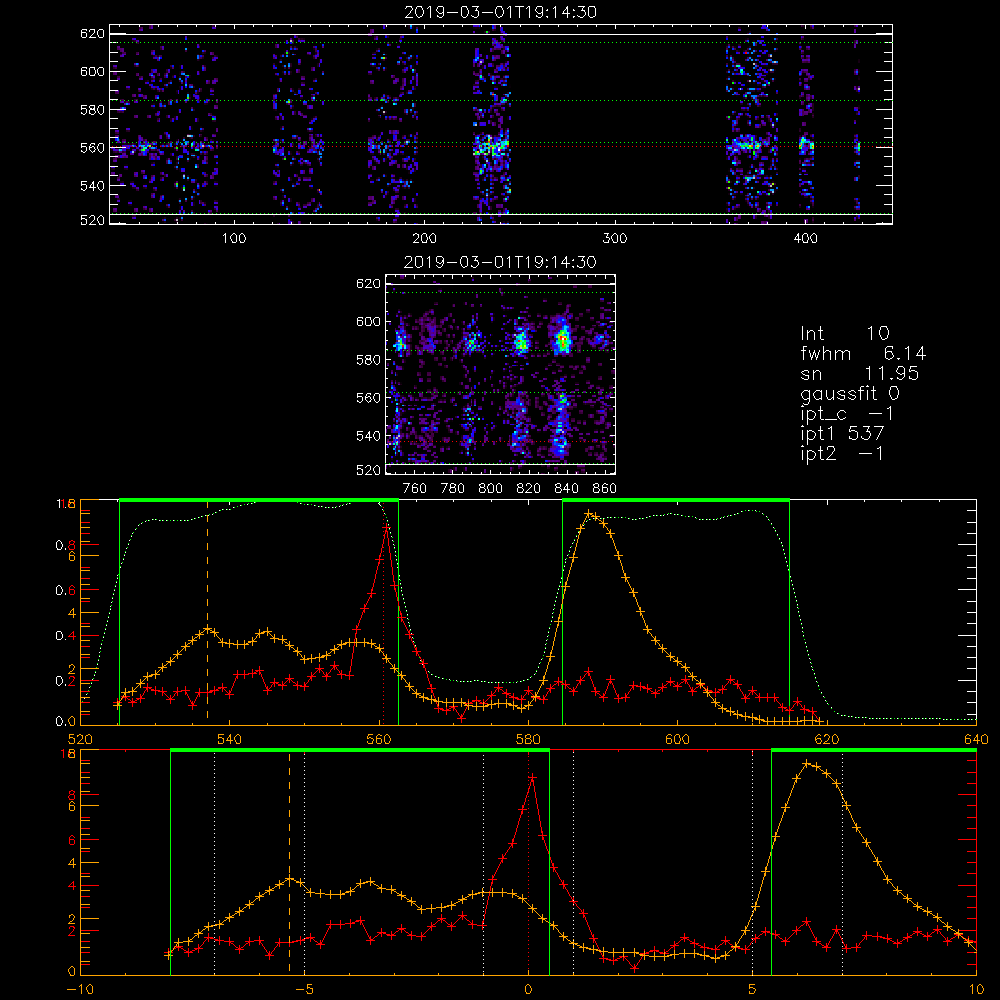Click x-axis label 580 on the upper profile plot
Viewport: 1000px width, 1000px height.
(x=528, y=740)
